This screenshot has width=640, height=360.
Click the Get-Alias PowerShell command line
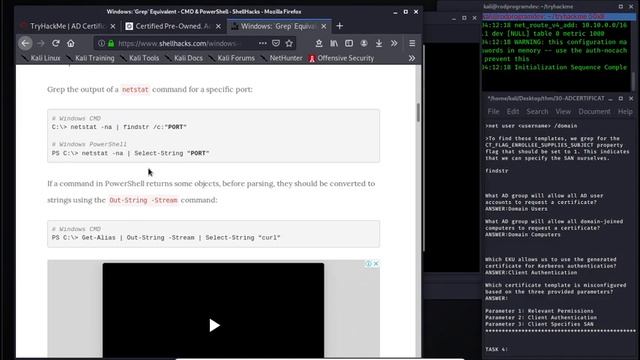(166, 238)
